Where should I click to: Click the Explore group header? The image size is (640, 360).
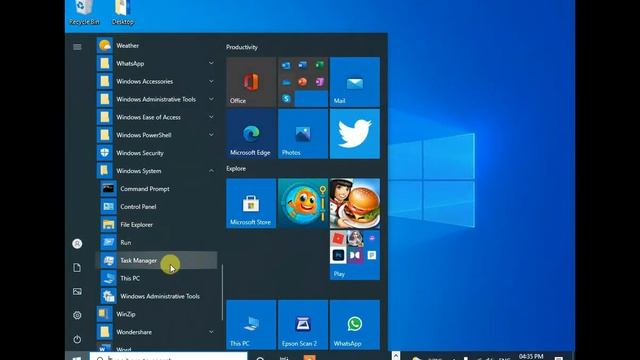coord(236,169)
